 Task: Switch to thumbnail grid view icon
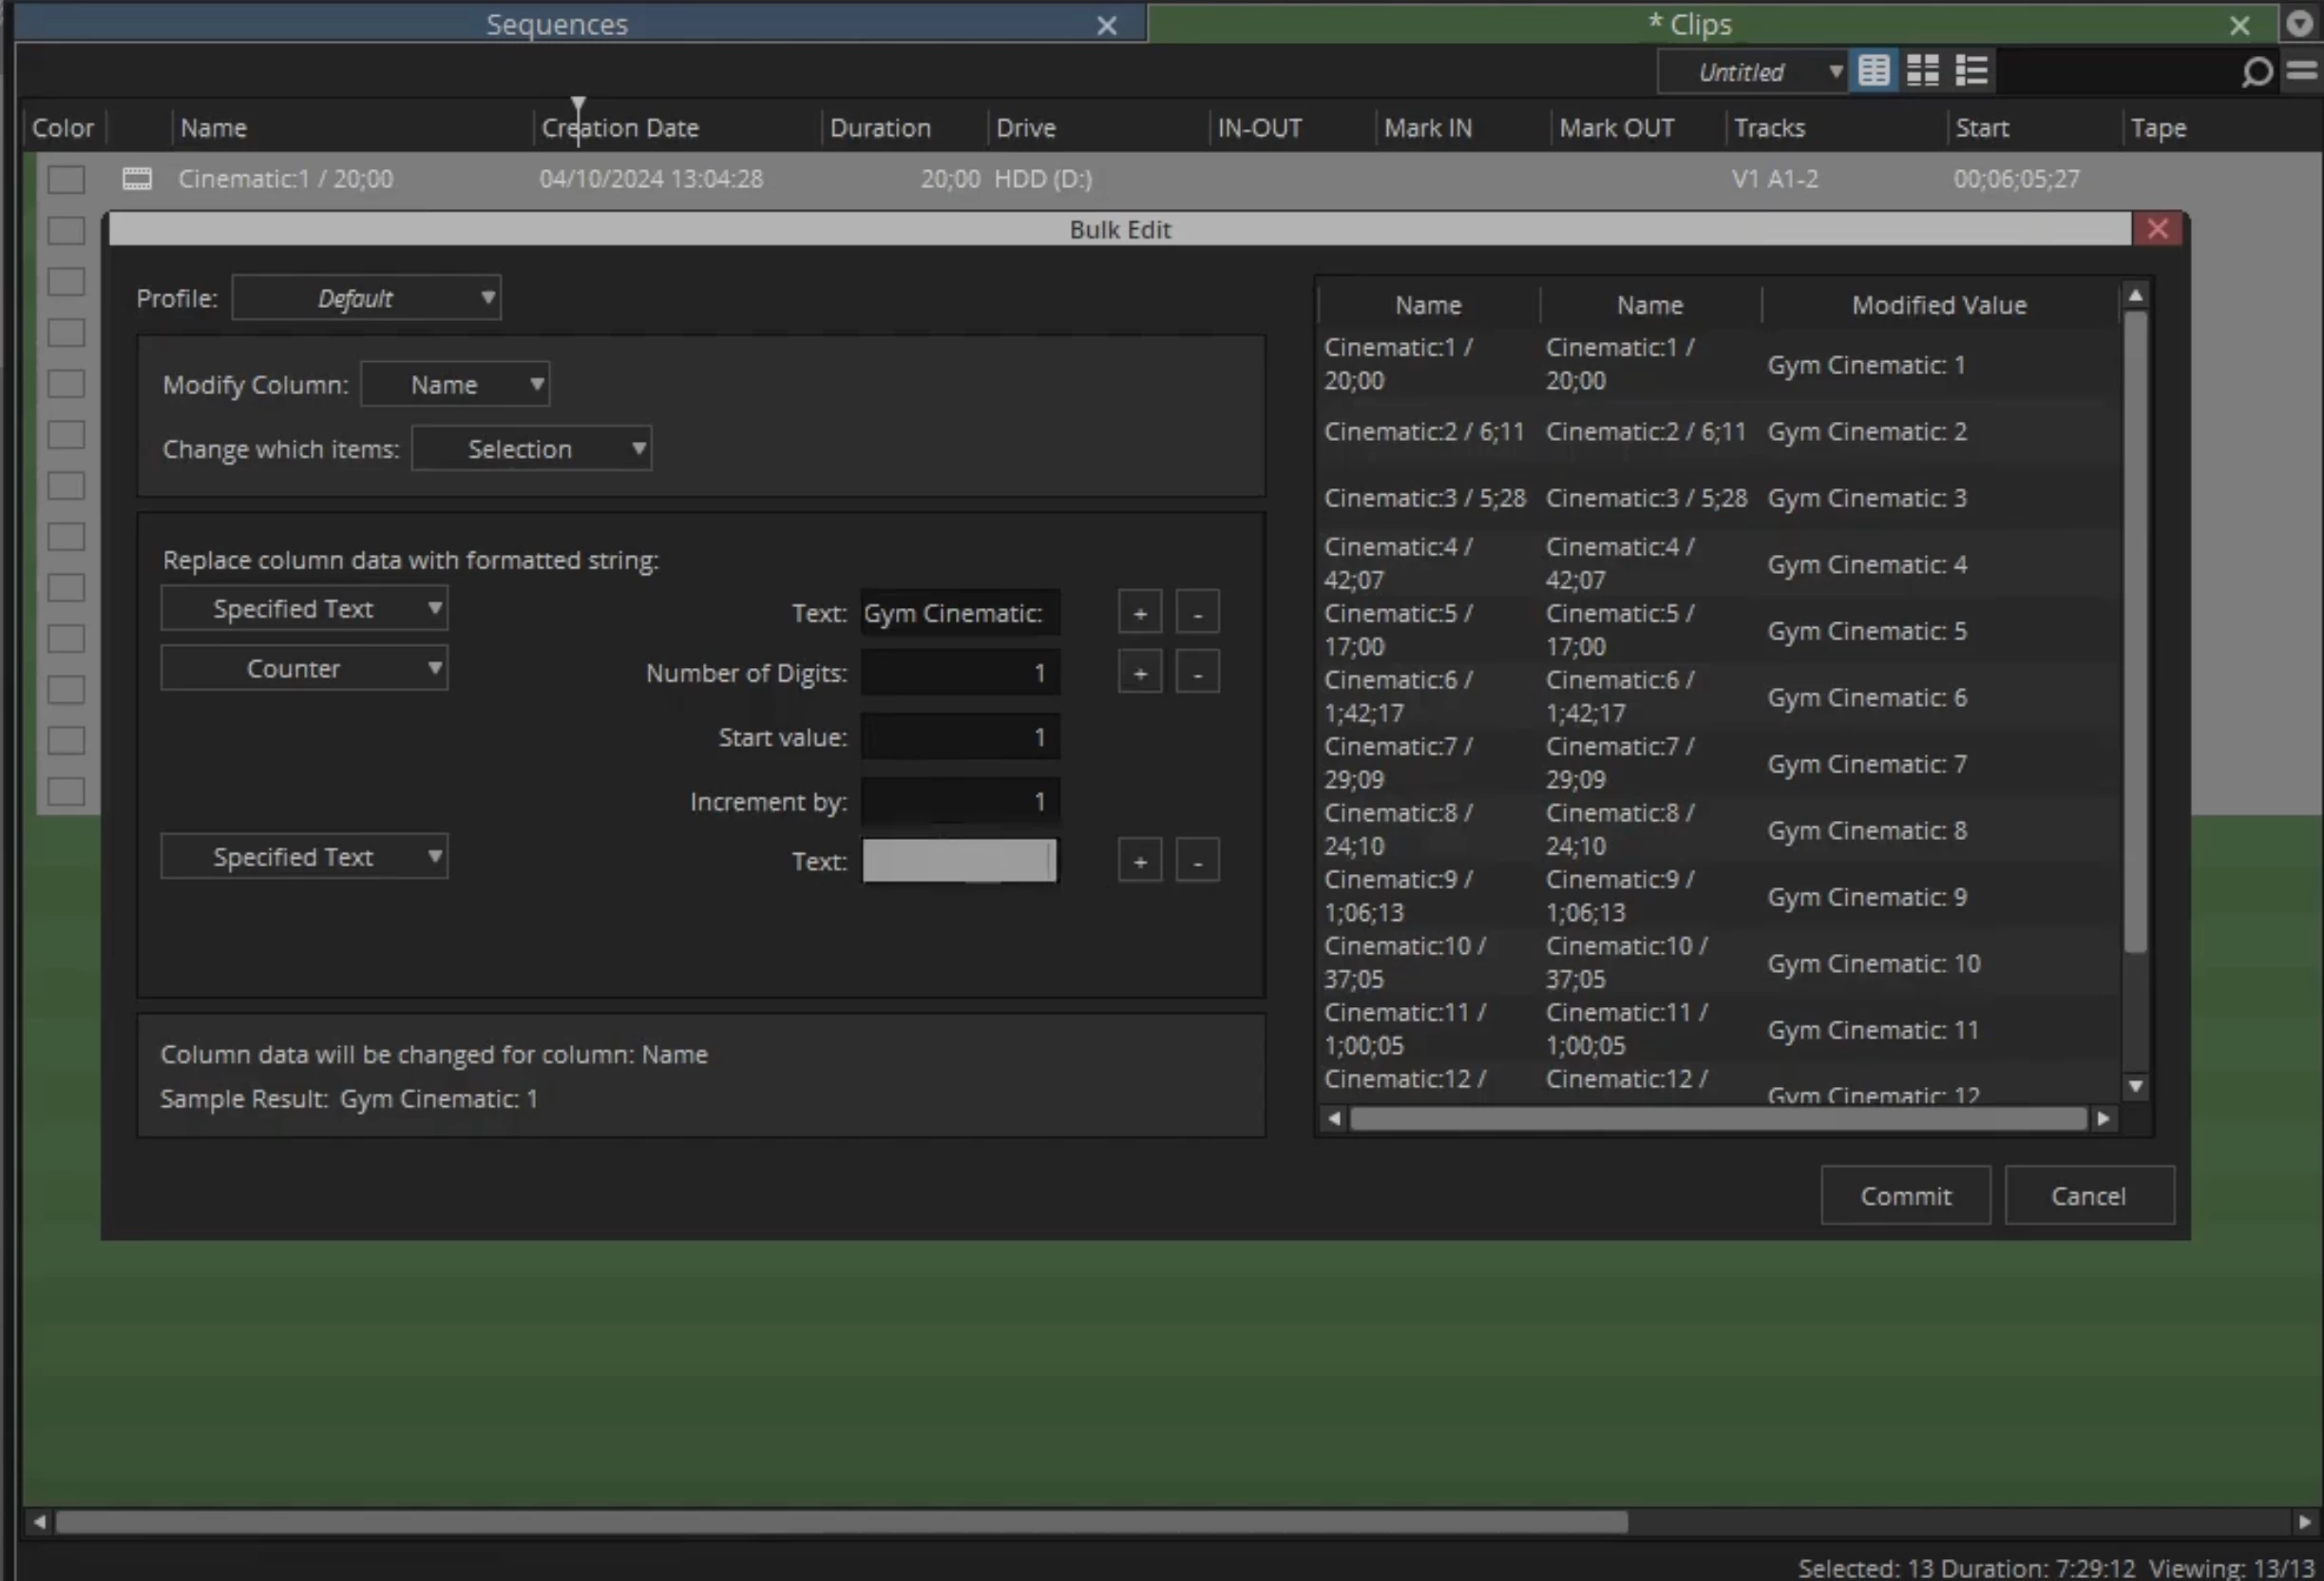(x=1922, y=71)
